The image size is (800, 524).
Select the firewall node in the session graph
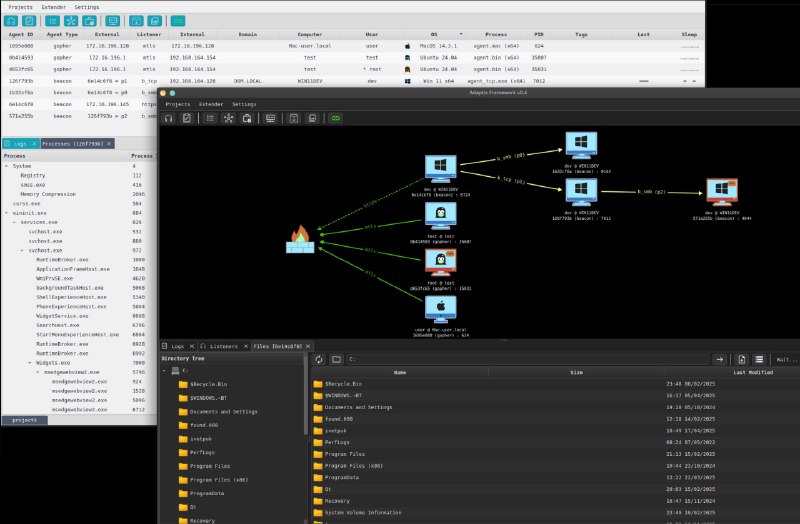click(x=300, y=239)
